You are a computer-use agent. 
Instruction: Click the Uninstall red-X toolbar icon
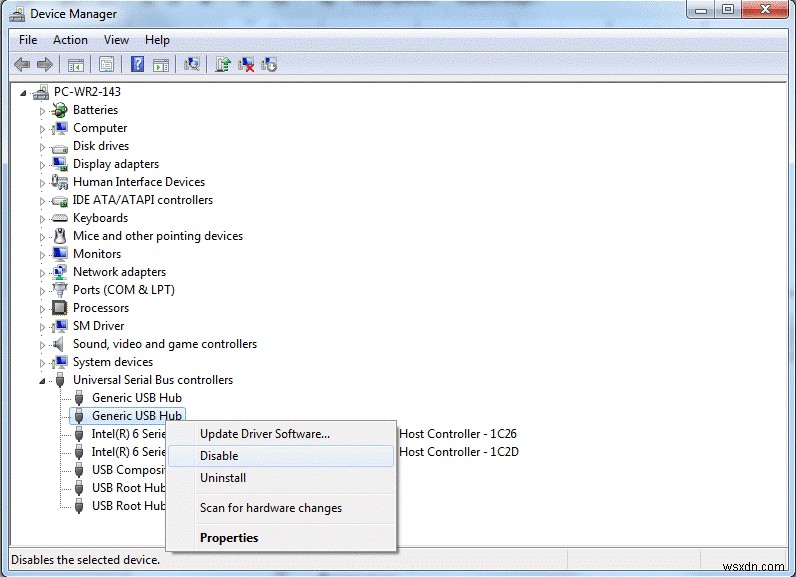click(x=246, y=64)
